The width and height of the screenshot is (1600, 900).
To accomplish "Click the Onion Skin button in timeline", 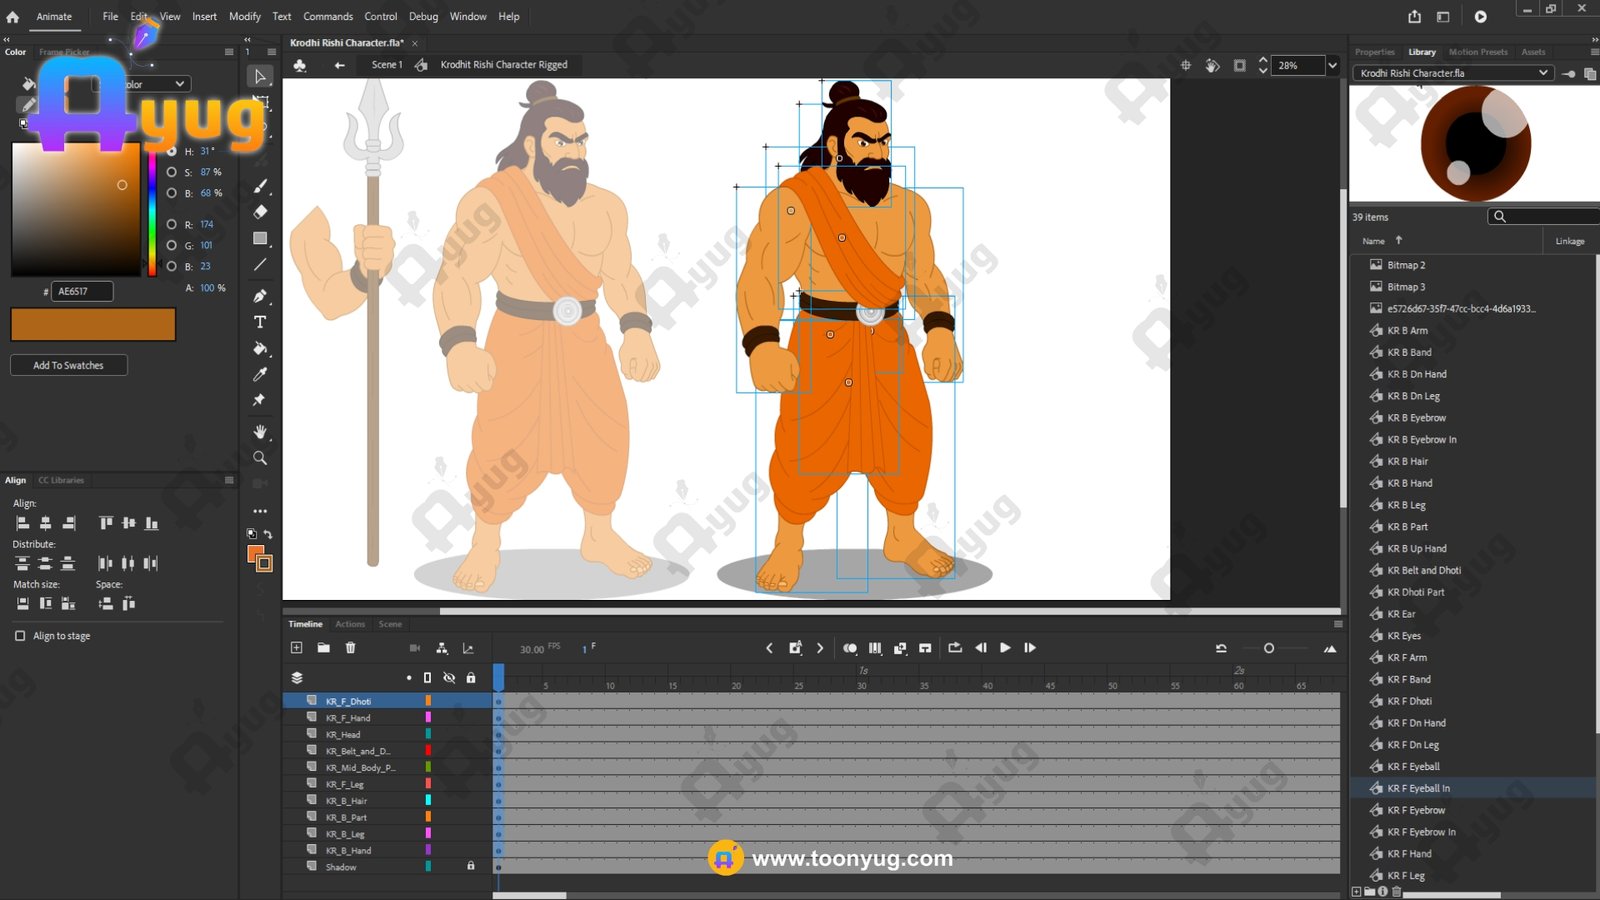I will (850, 648).
